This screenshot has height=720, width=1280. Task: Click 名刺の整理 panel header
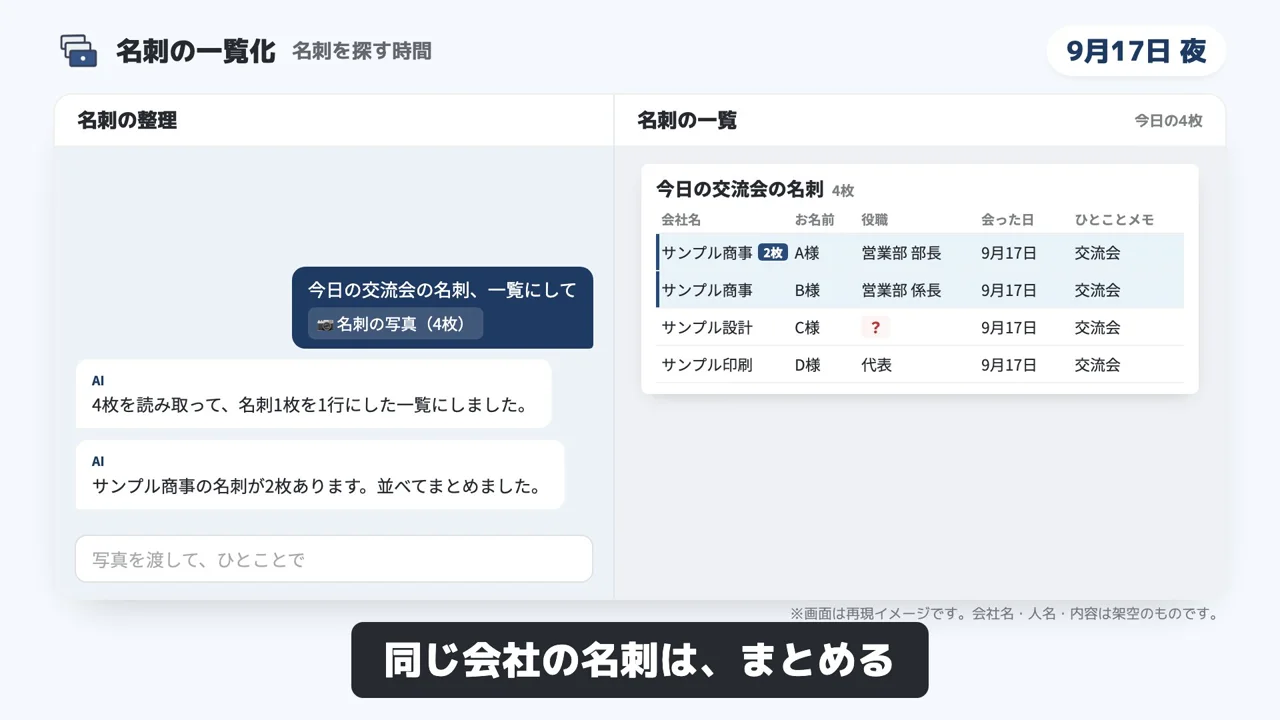click(x=127, y=120)
